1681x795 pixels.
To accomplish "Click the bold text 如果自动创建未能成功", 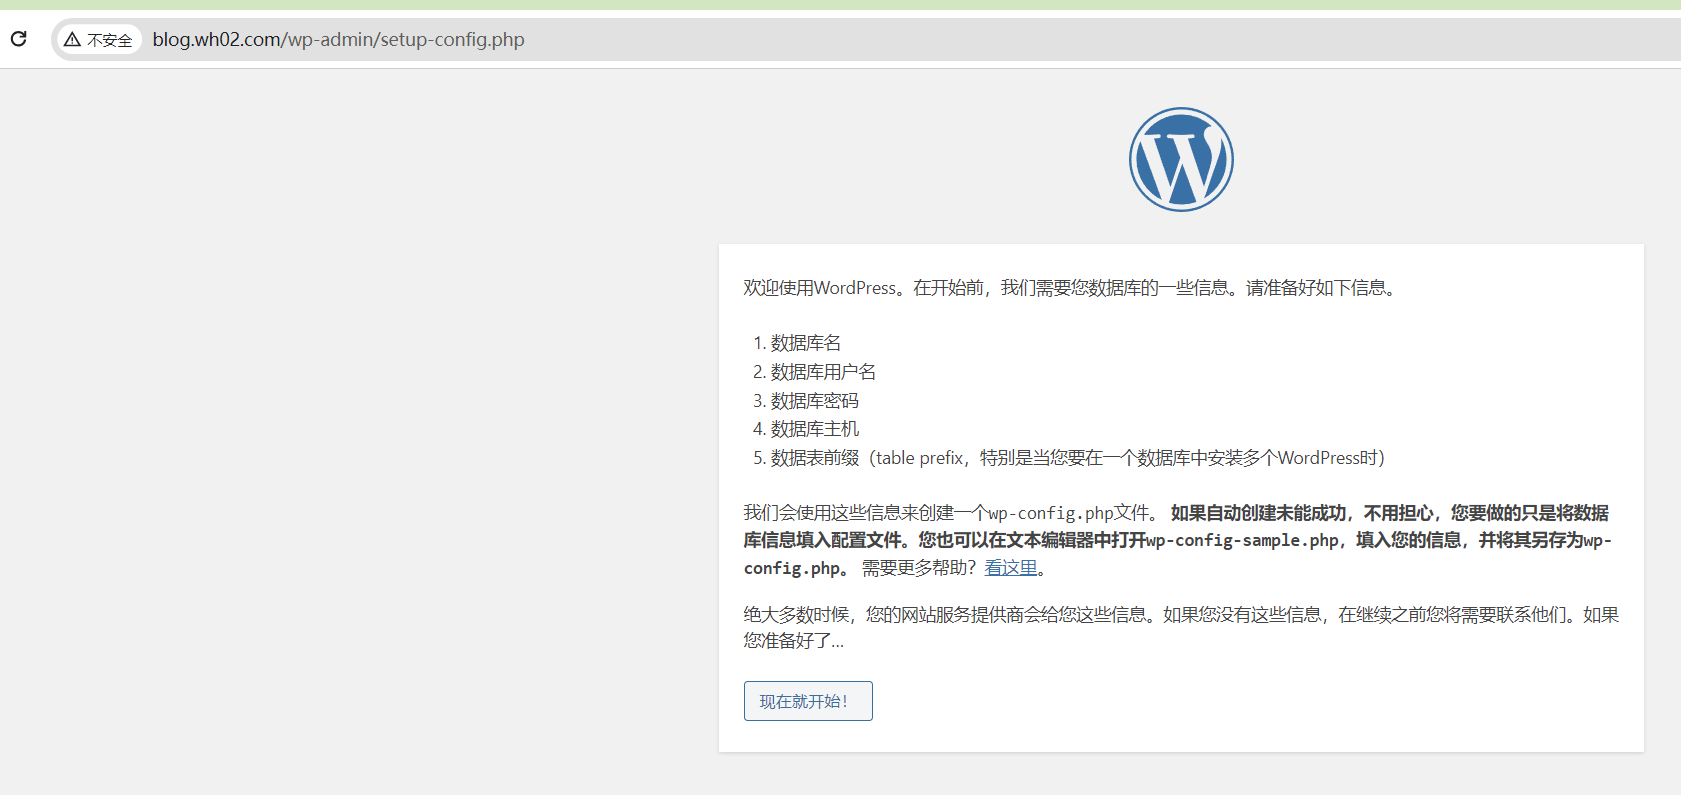I will point(1258,513).
